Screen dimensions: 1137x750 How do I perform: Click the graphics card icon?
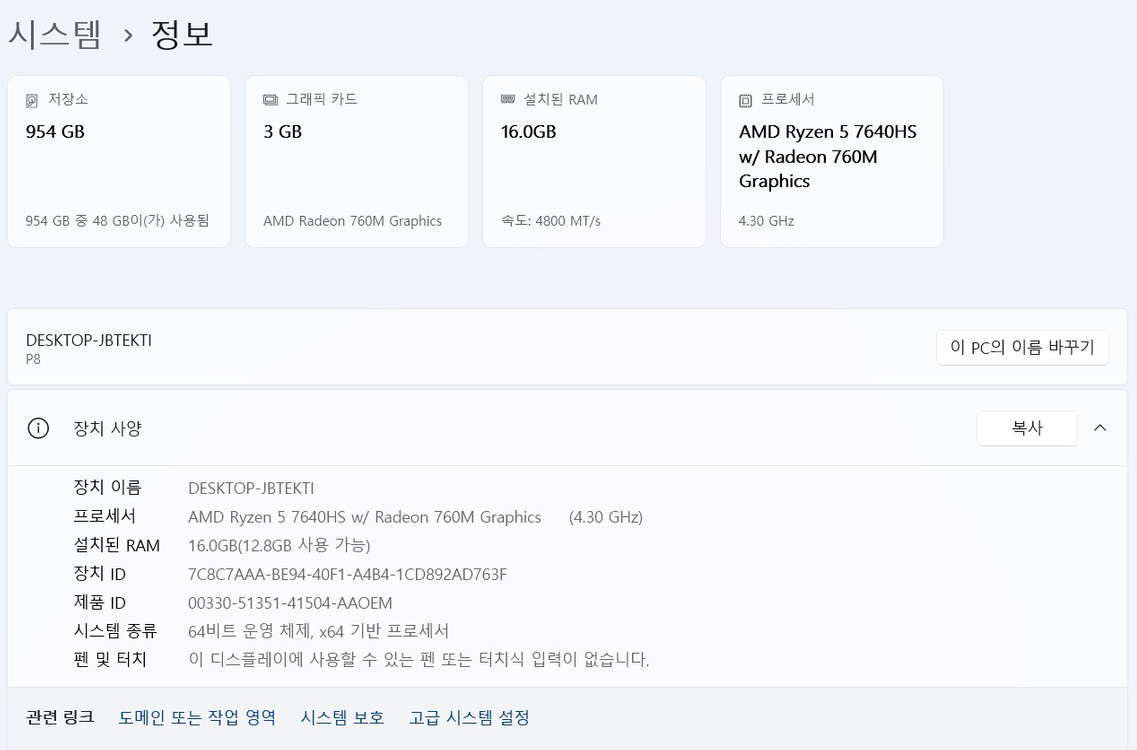click(x=270, y=100)
